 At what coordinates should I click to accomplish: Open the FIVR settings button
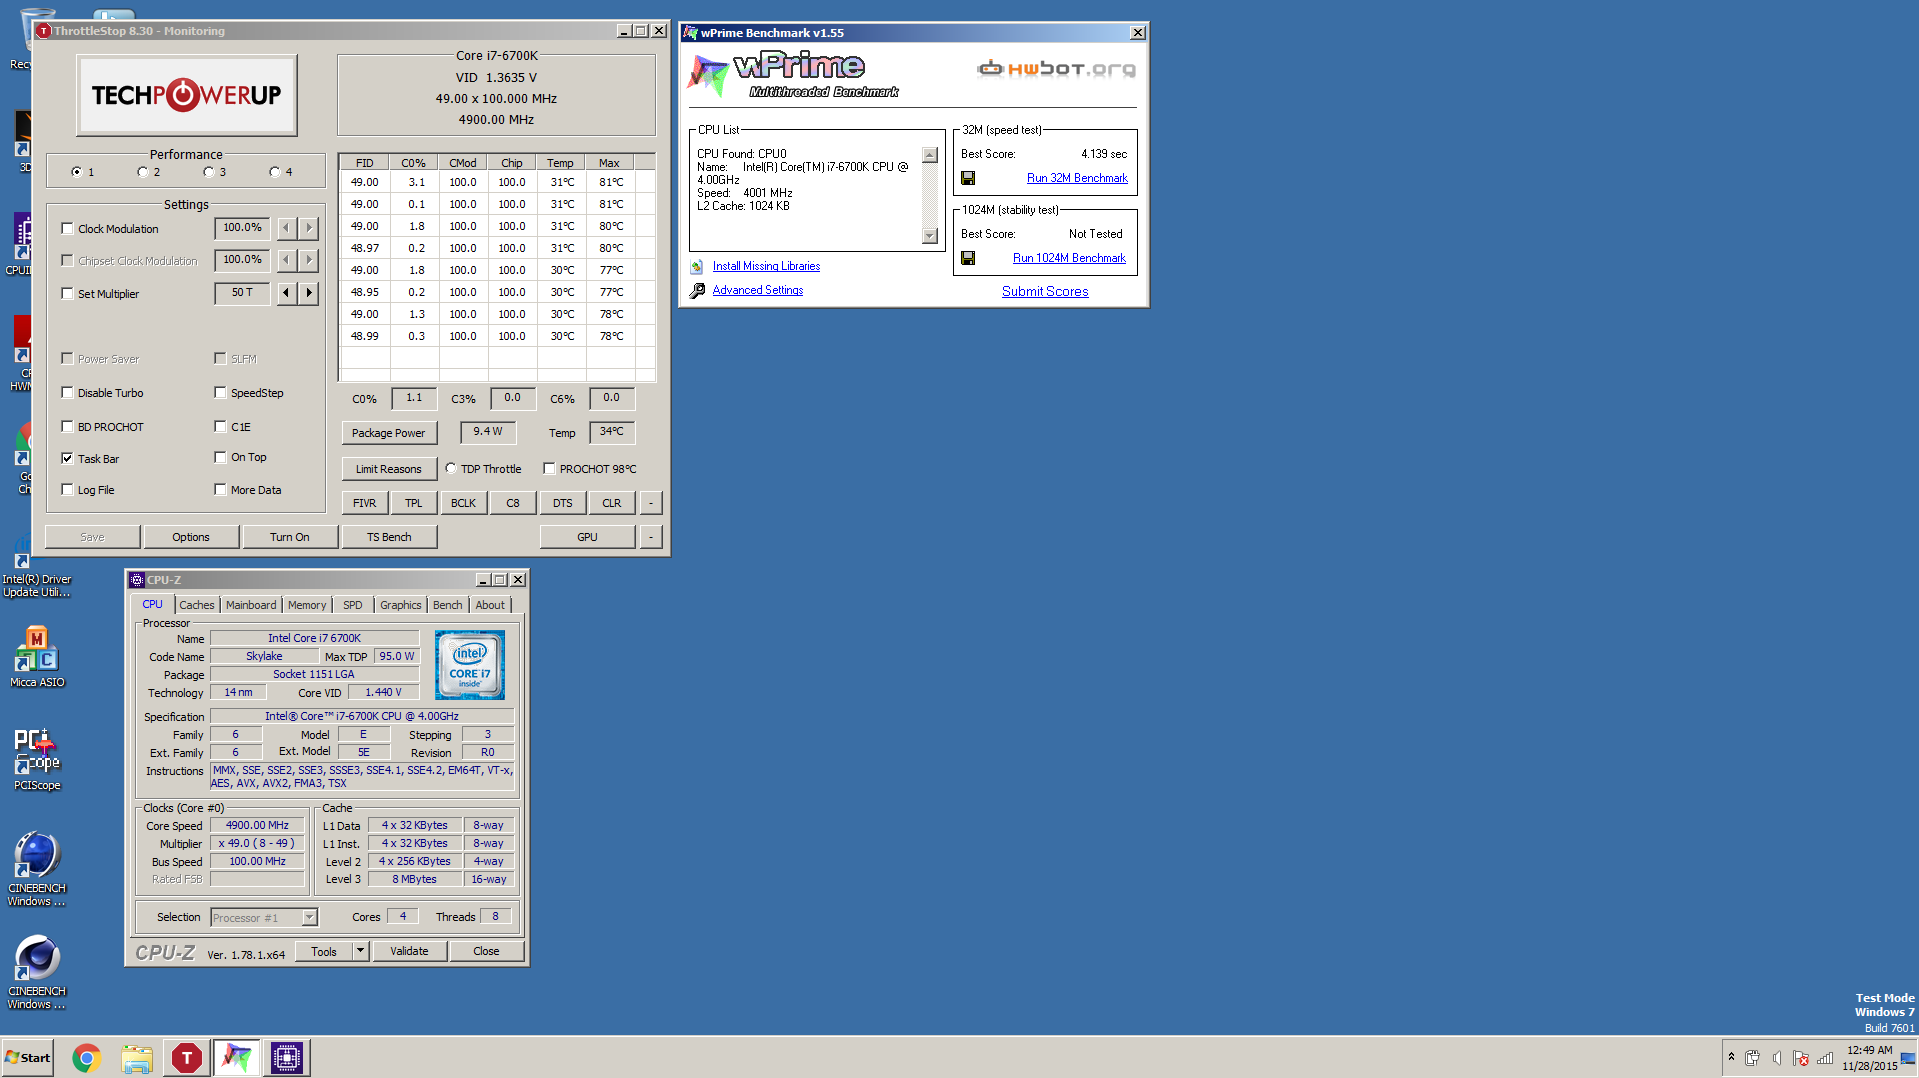pos(365,503)
